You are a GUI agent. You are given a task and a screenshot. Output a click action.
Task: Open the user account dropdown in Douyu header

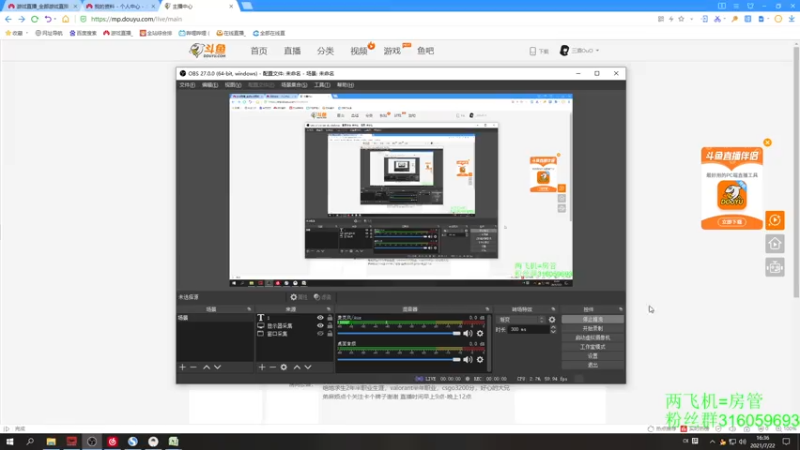[x=579, y=51]
